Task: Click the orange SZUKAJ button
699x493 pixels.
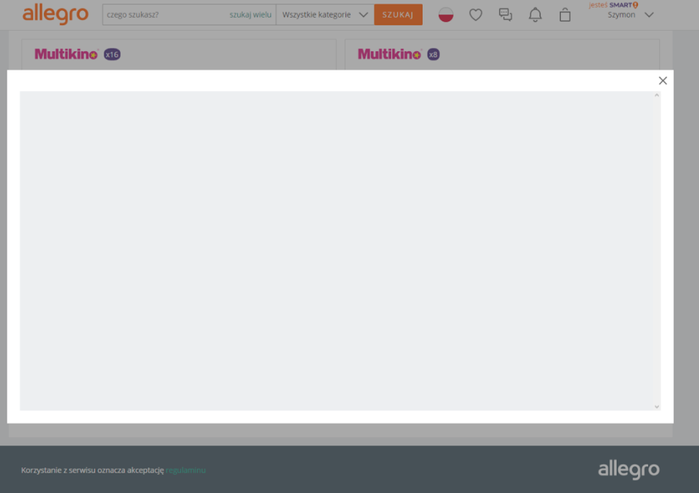Action: click(398, 15)
